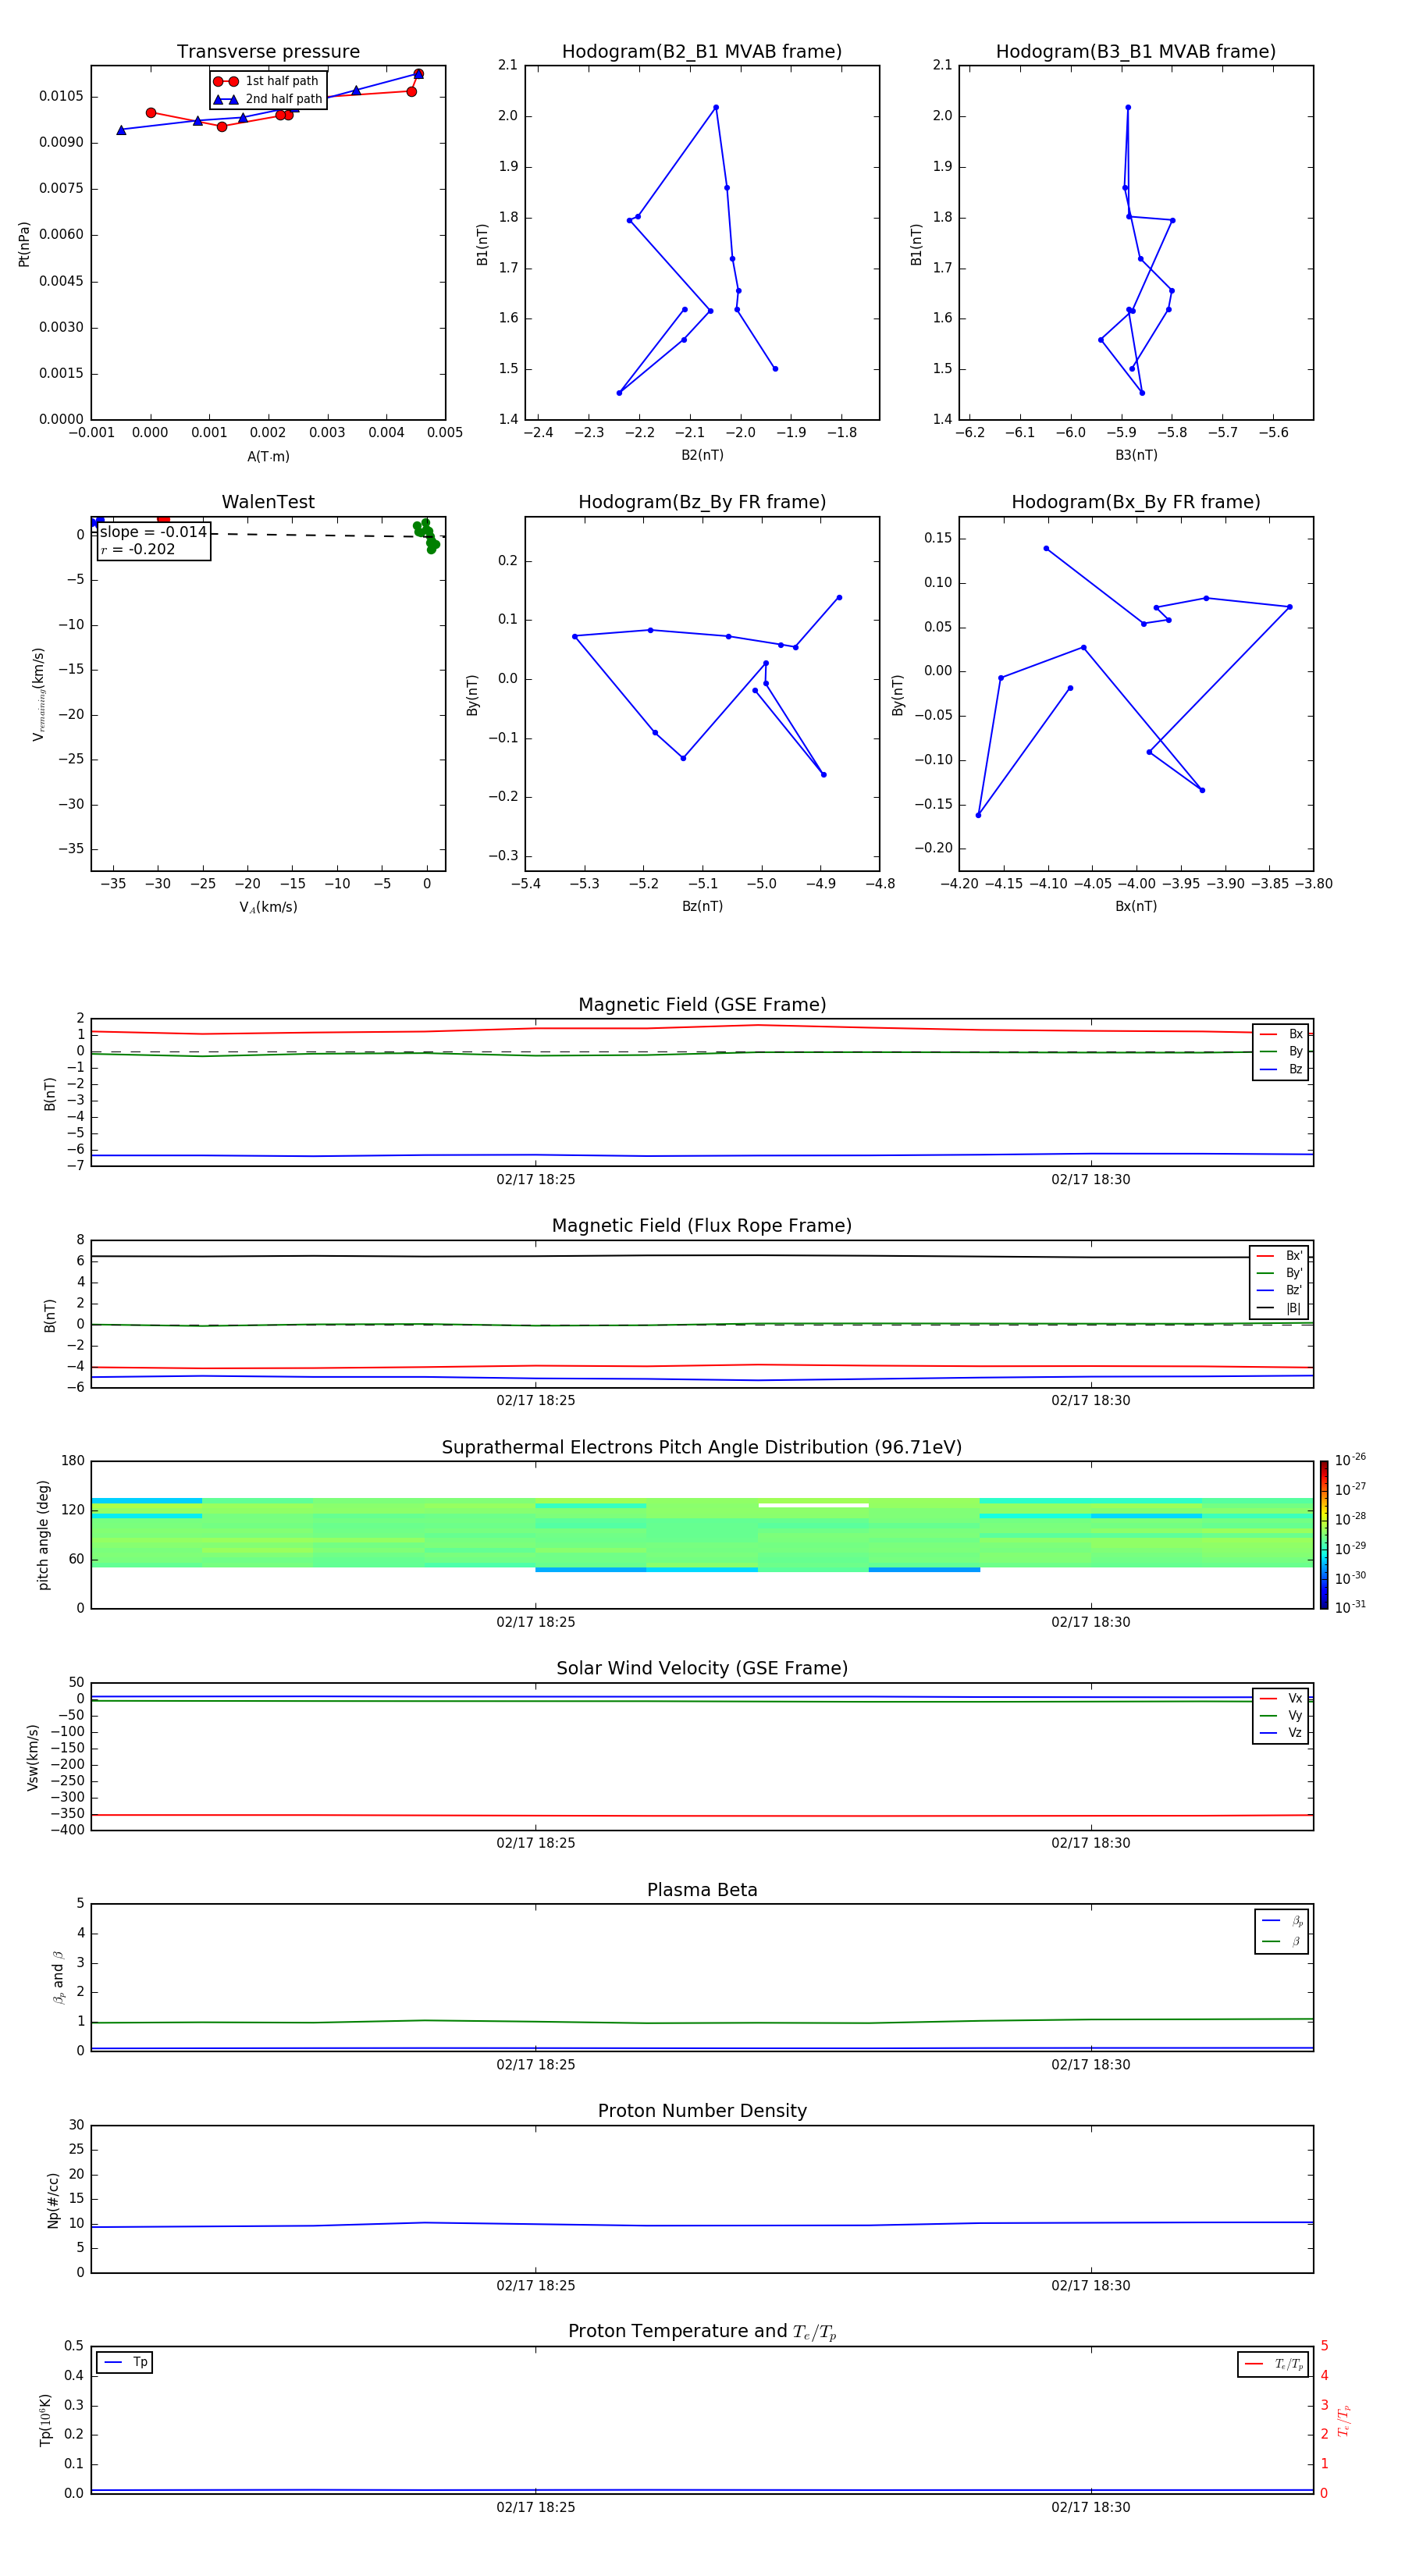Click the '|B|' legend entry in flux rope plot
The width and height of the screenshot is (1405, 2576).
pos(1279,1308)
